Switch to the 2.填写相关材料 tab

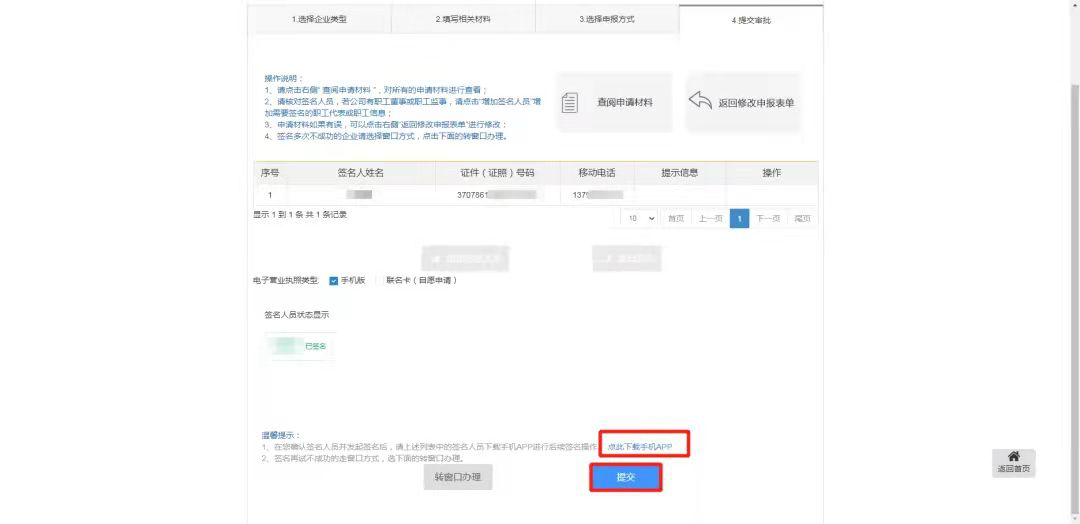[x=463, y=19]
